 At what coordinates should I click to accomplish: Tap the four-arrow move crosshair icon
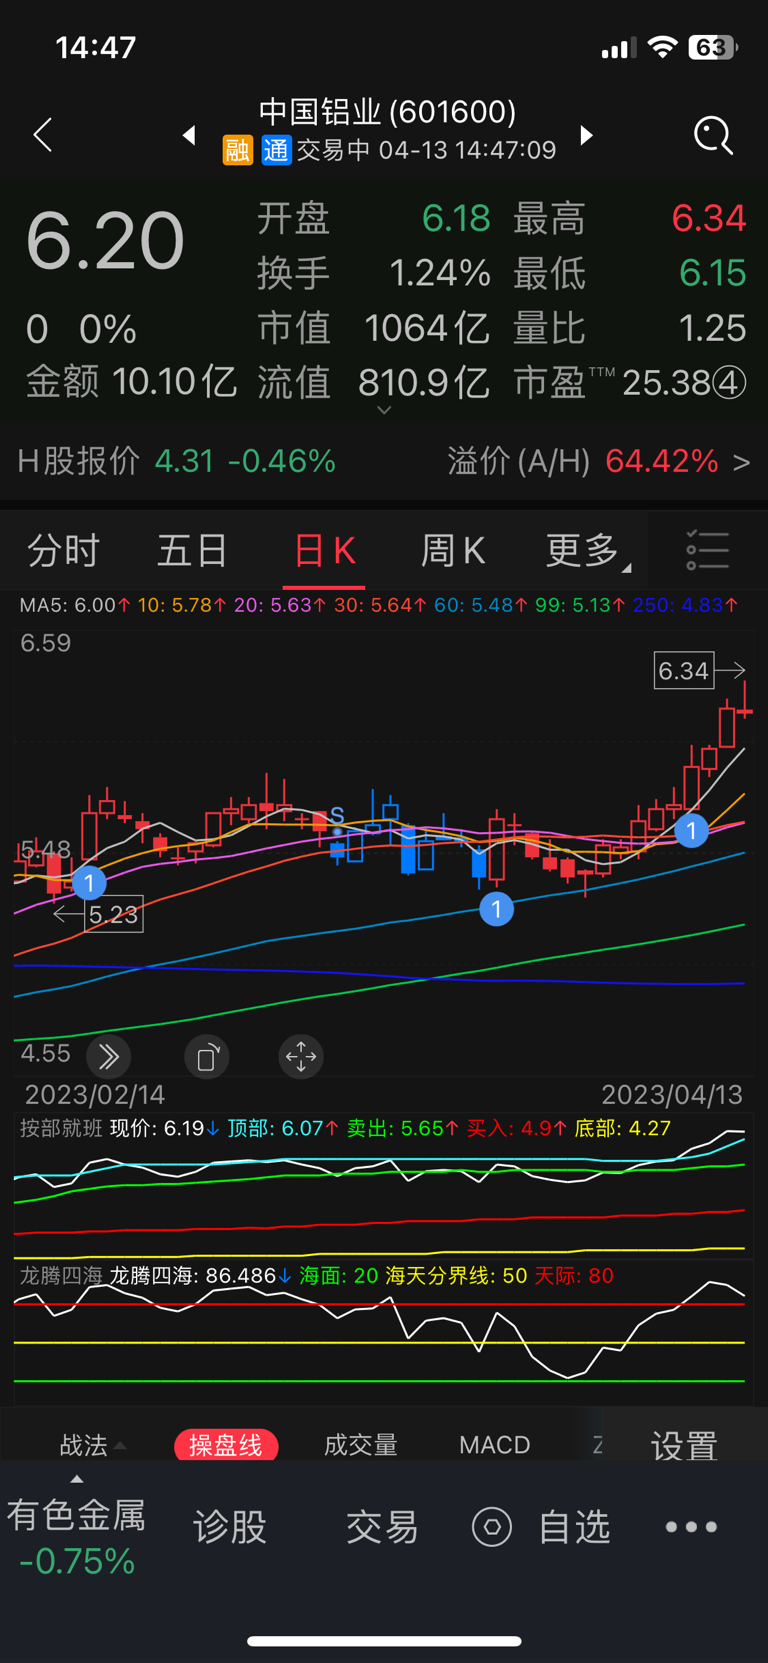click(301, 1056)
